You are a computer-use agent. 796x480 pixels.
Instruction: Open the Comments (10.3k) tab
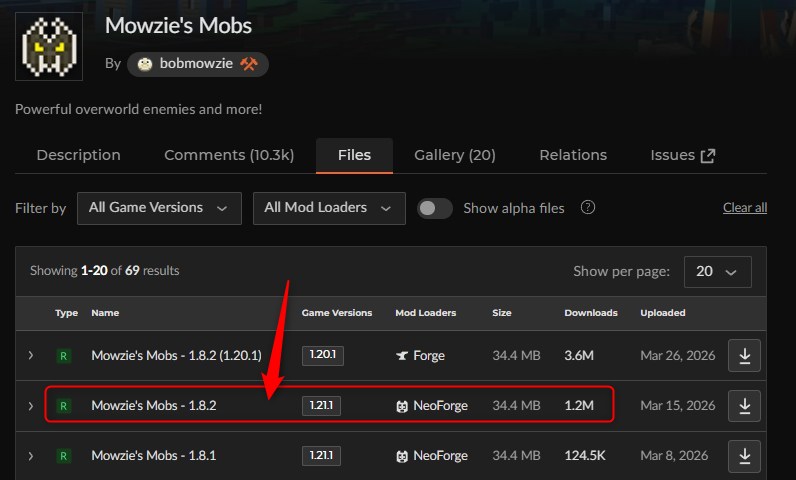click(x=229, y=155)
